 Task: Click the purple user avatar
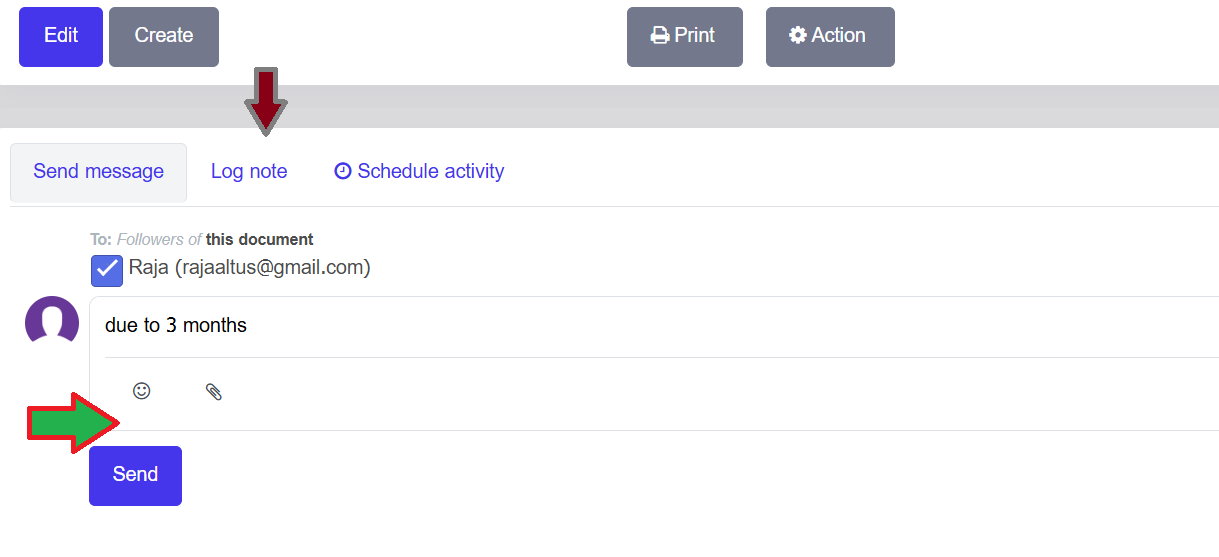click(52, 322)
